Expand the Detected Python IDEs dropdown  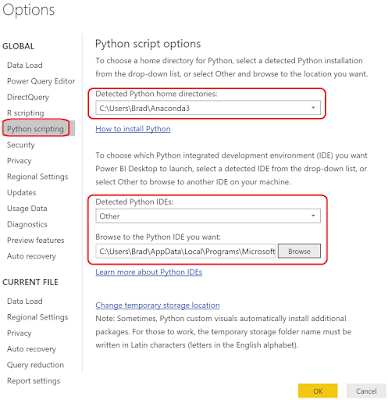(x=208, y=216)
